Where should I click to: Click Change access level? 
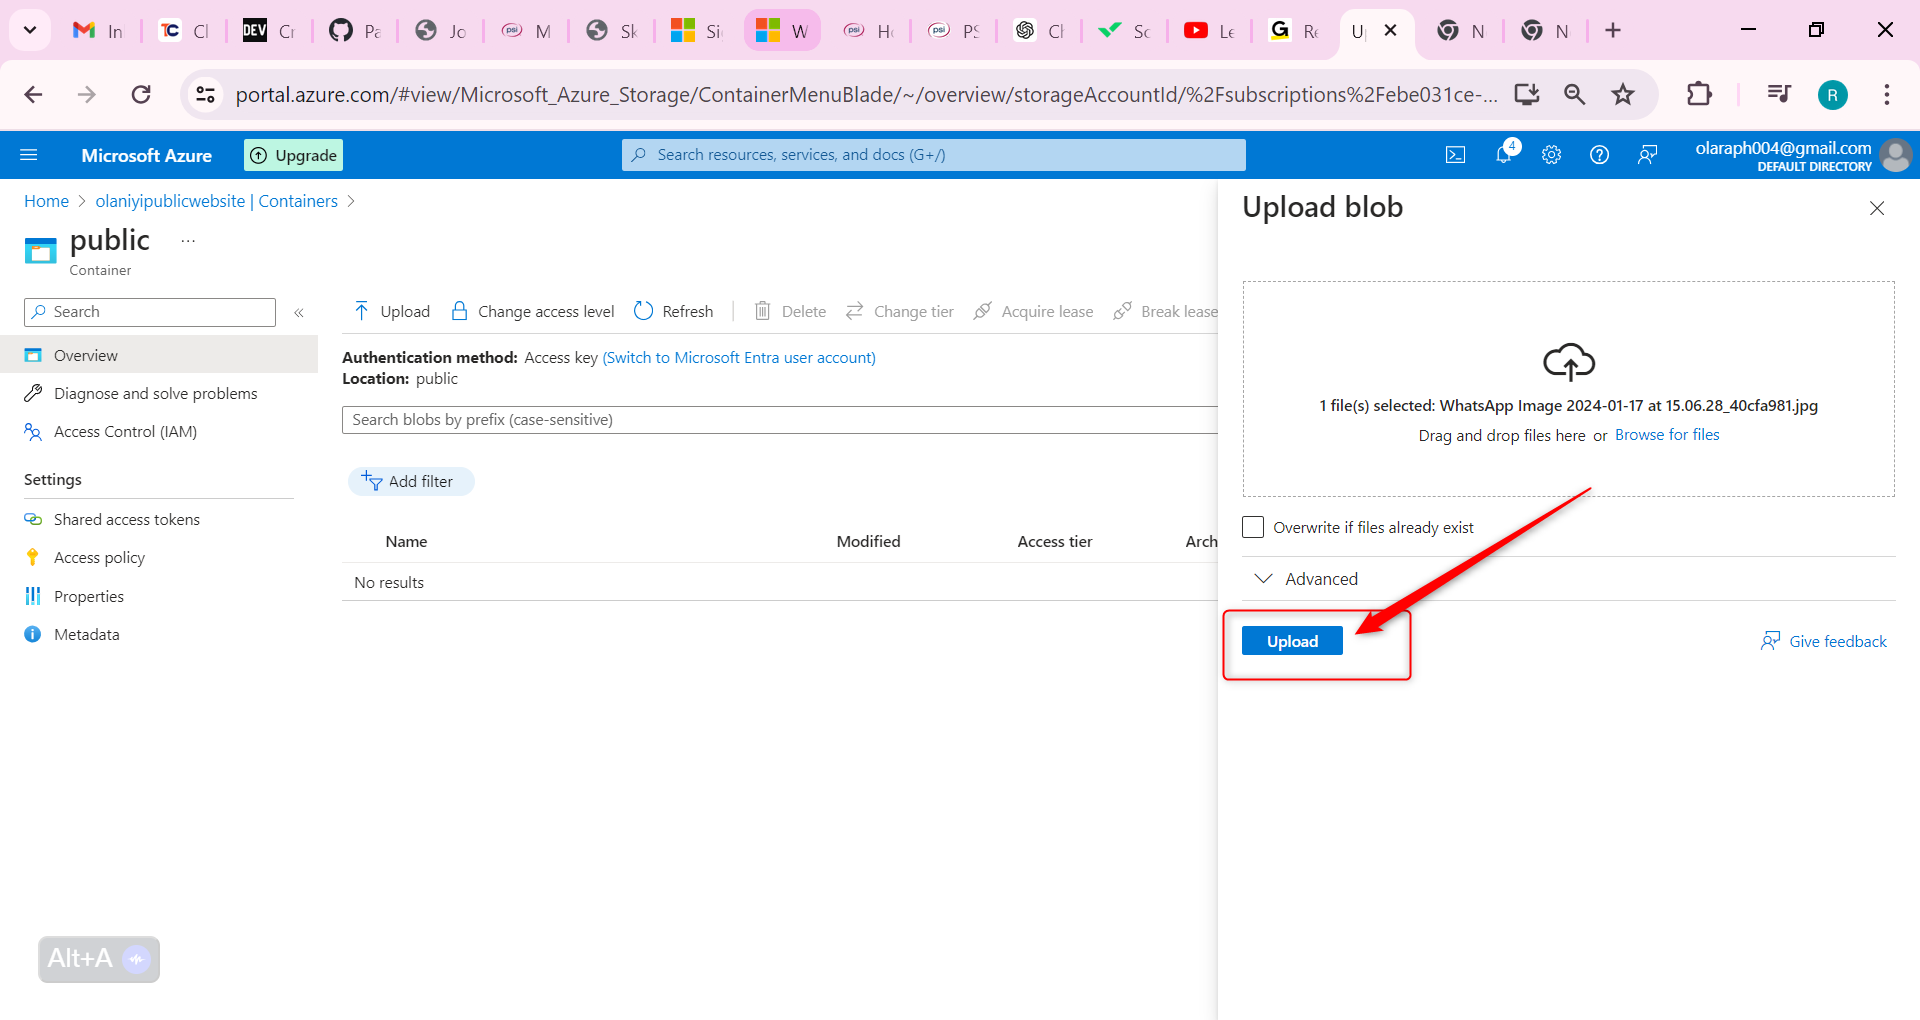click(x=532, y=311)
